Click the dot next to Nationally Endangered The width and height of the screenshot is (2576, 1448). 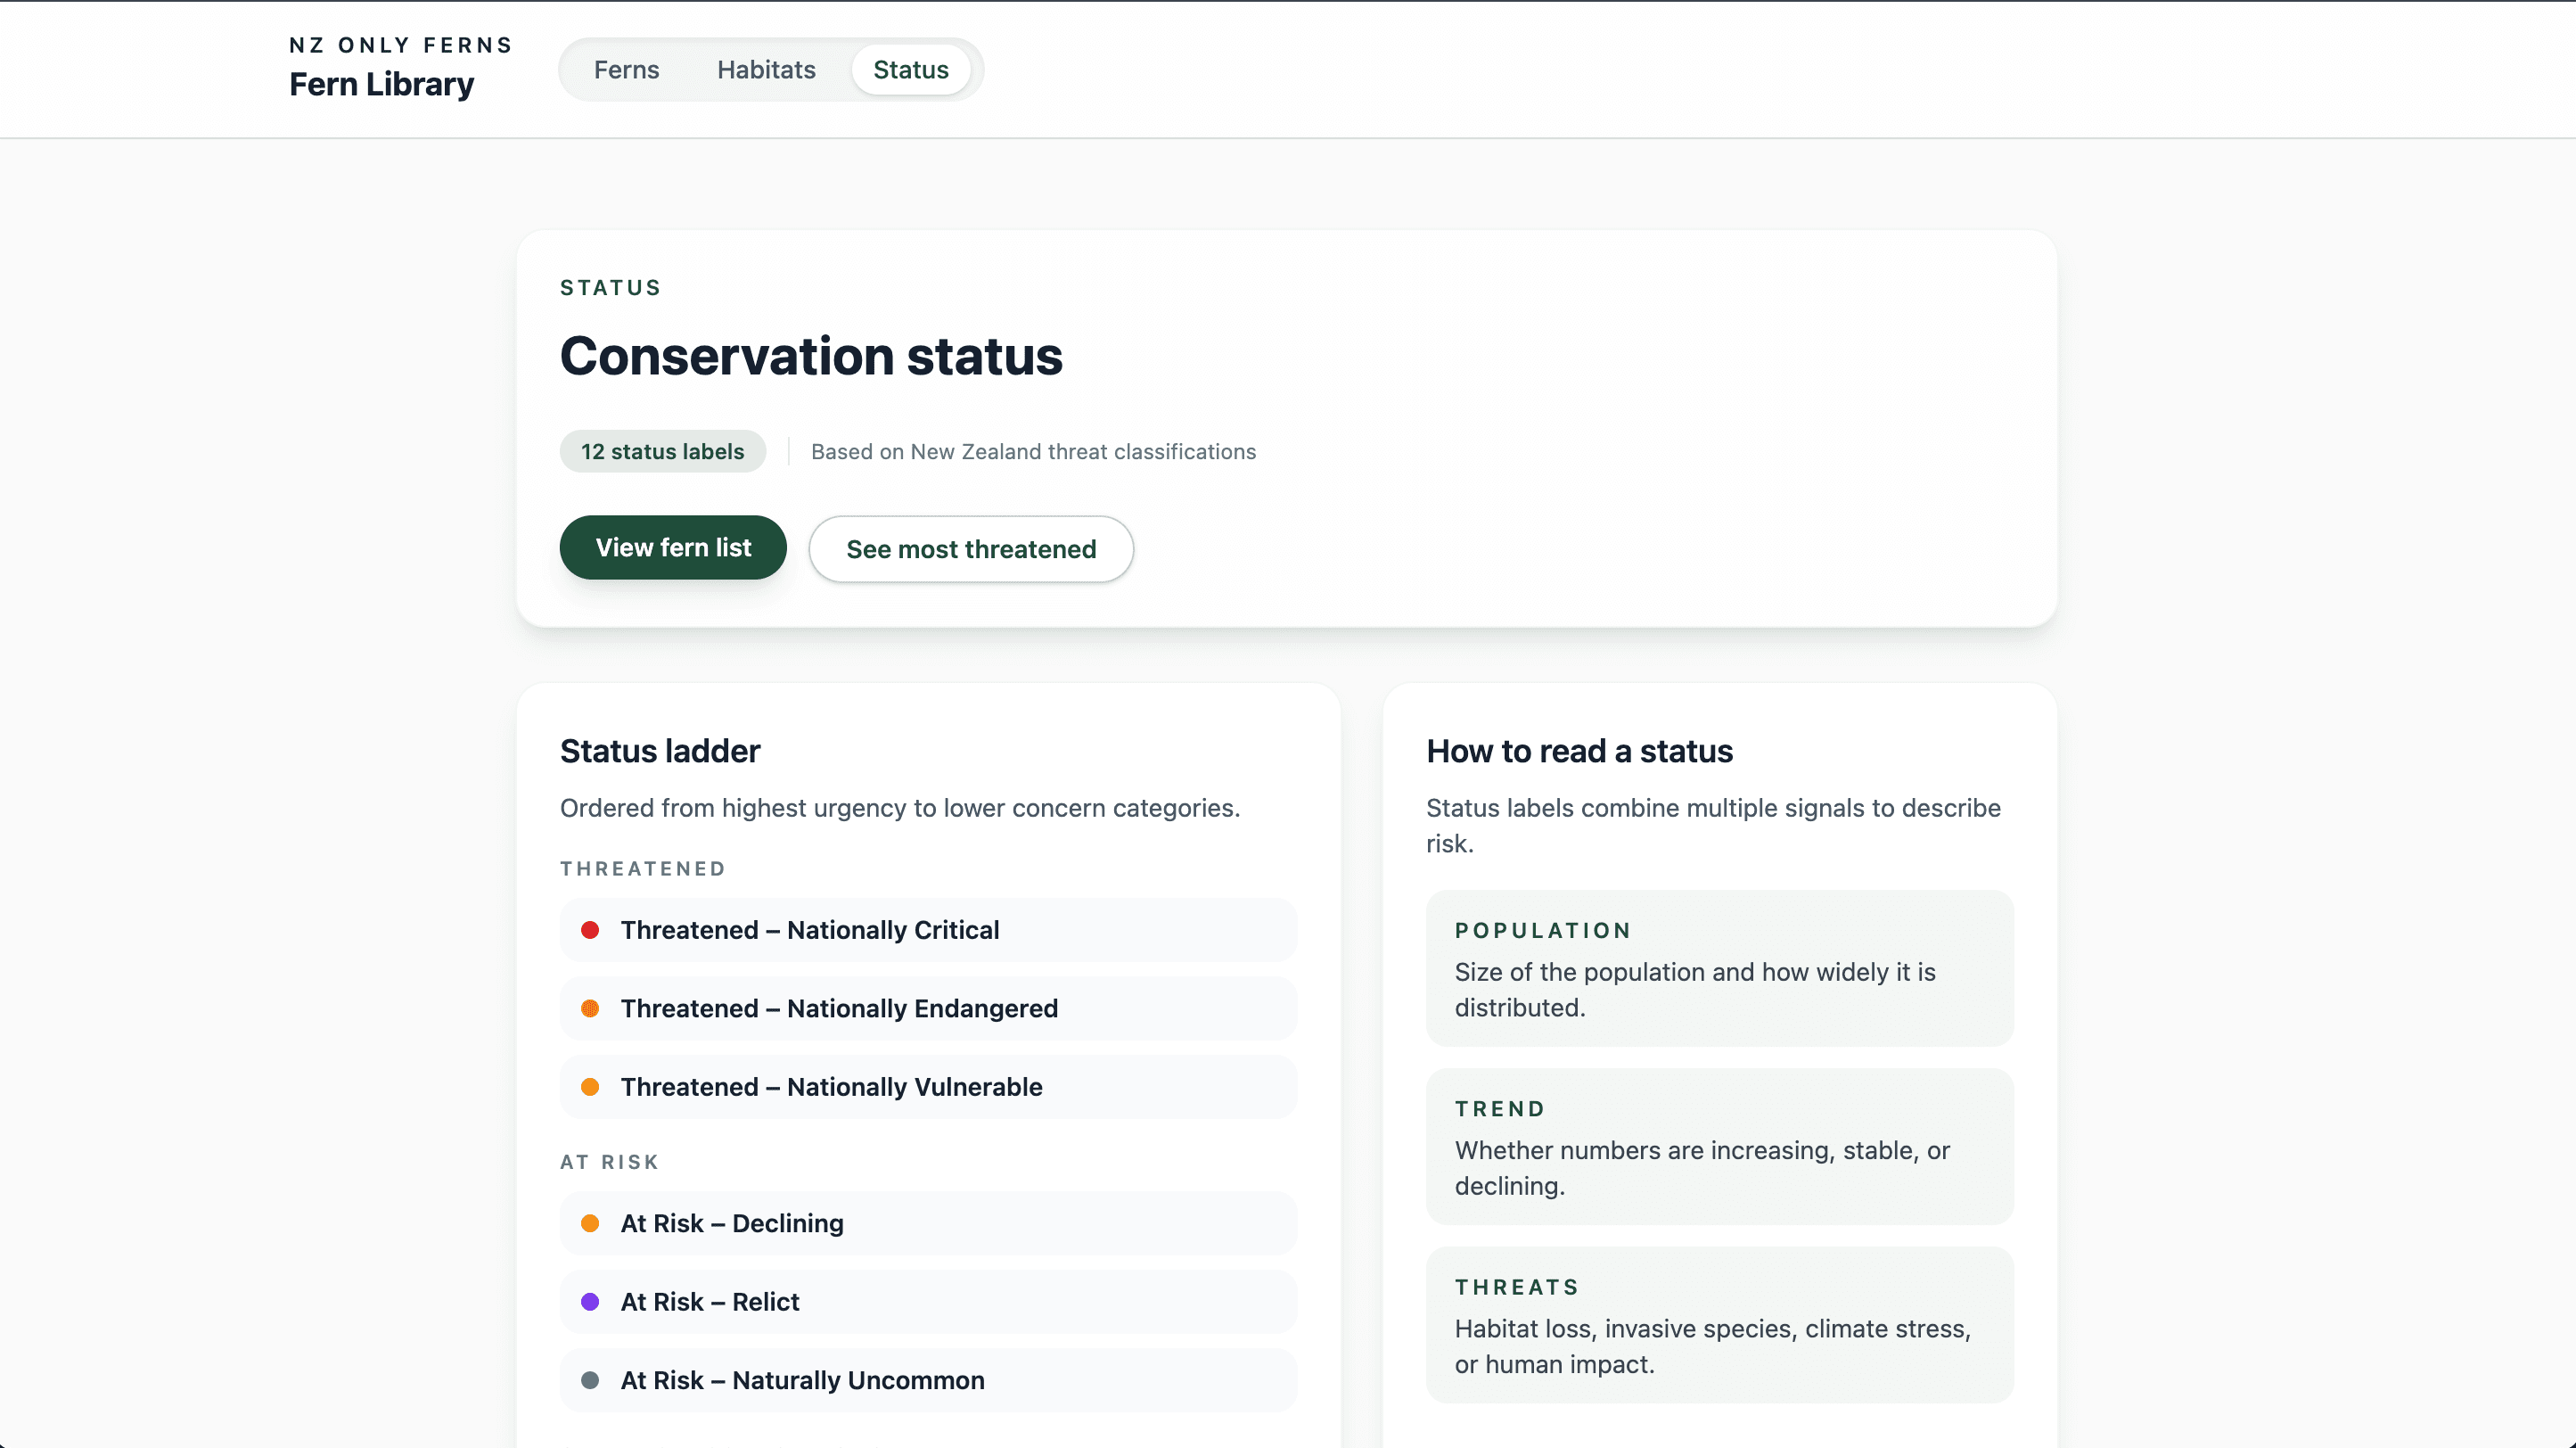tap(590, 1008)
